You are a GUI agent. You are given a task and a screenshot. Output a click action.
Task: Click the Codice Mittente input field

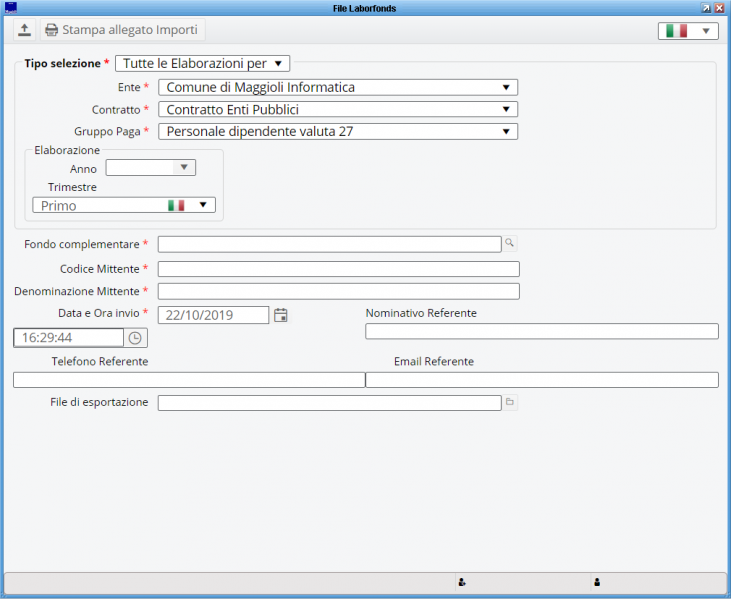coord(338,268)
